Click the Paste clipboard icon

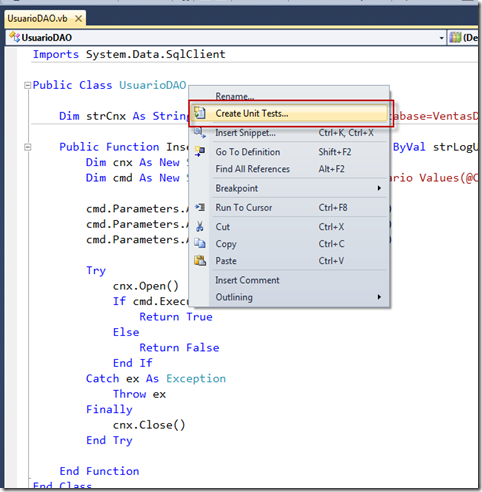(200, 261)
